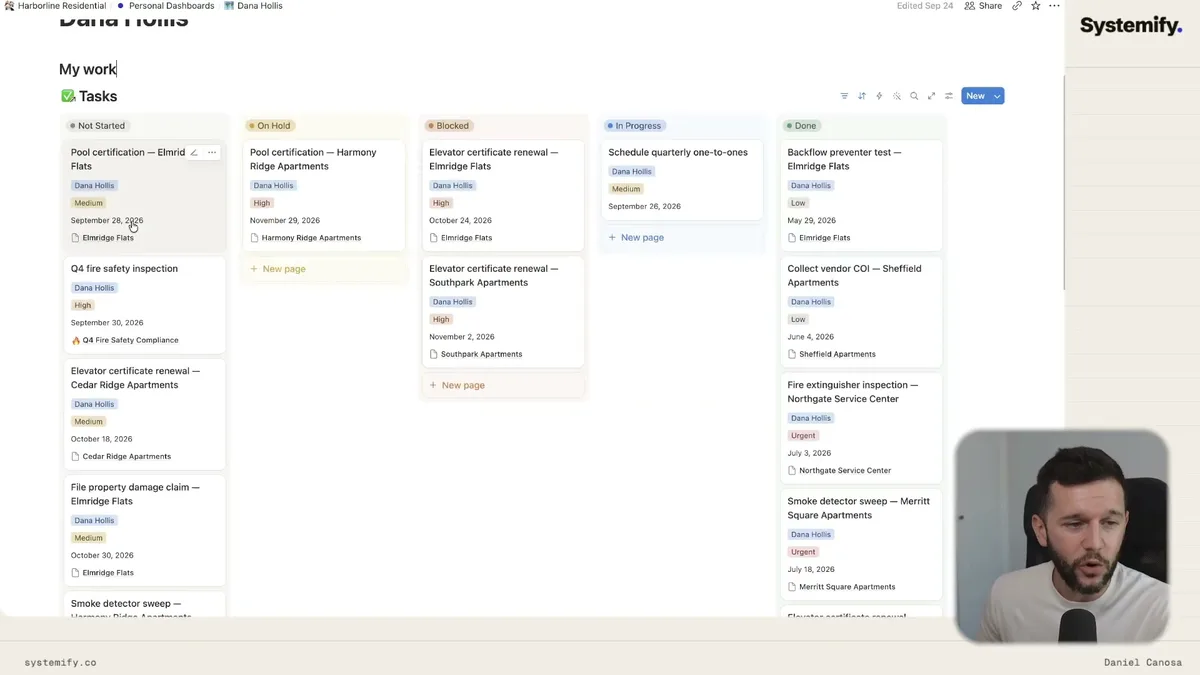The height and width of the screenshot is (675, 1200).
Task: Open three-dot menu on Pool certification Elmridge card
Action: pyautogui.click(x=212, y=153)
